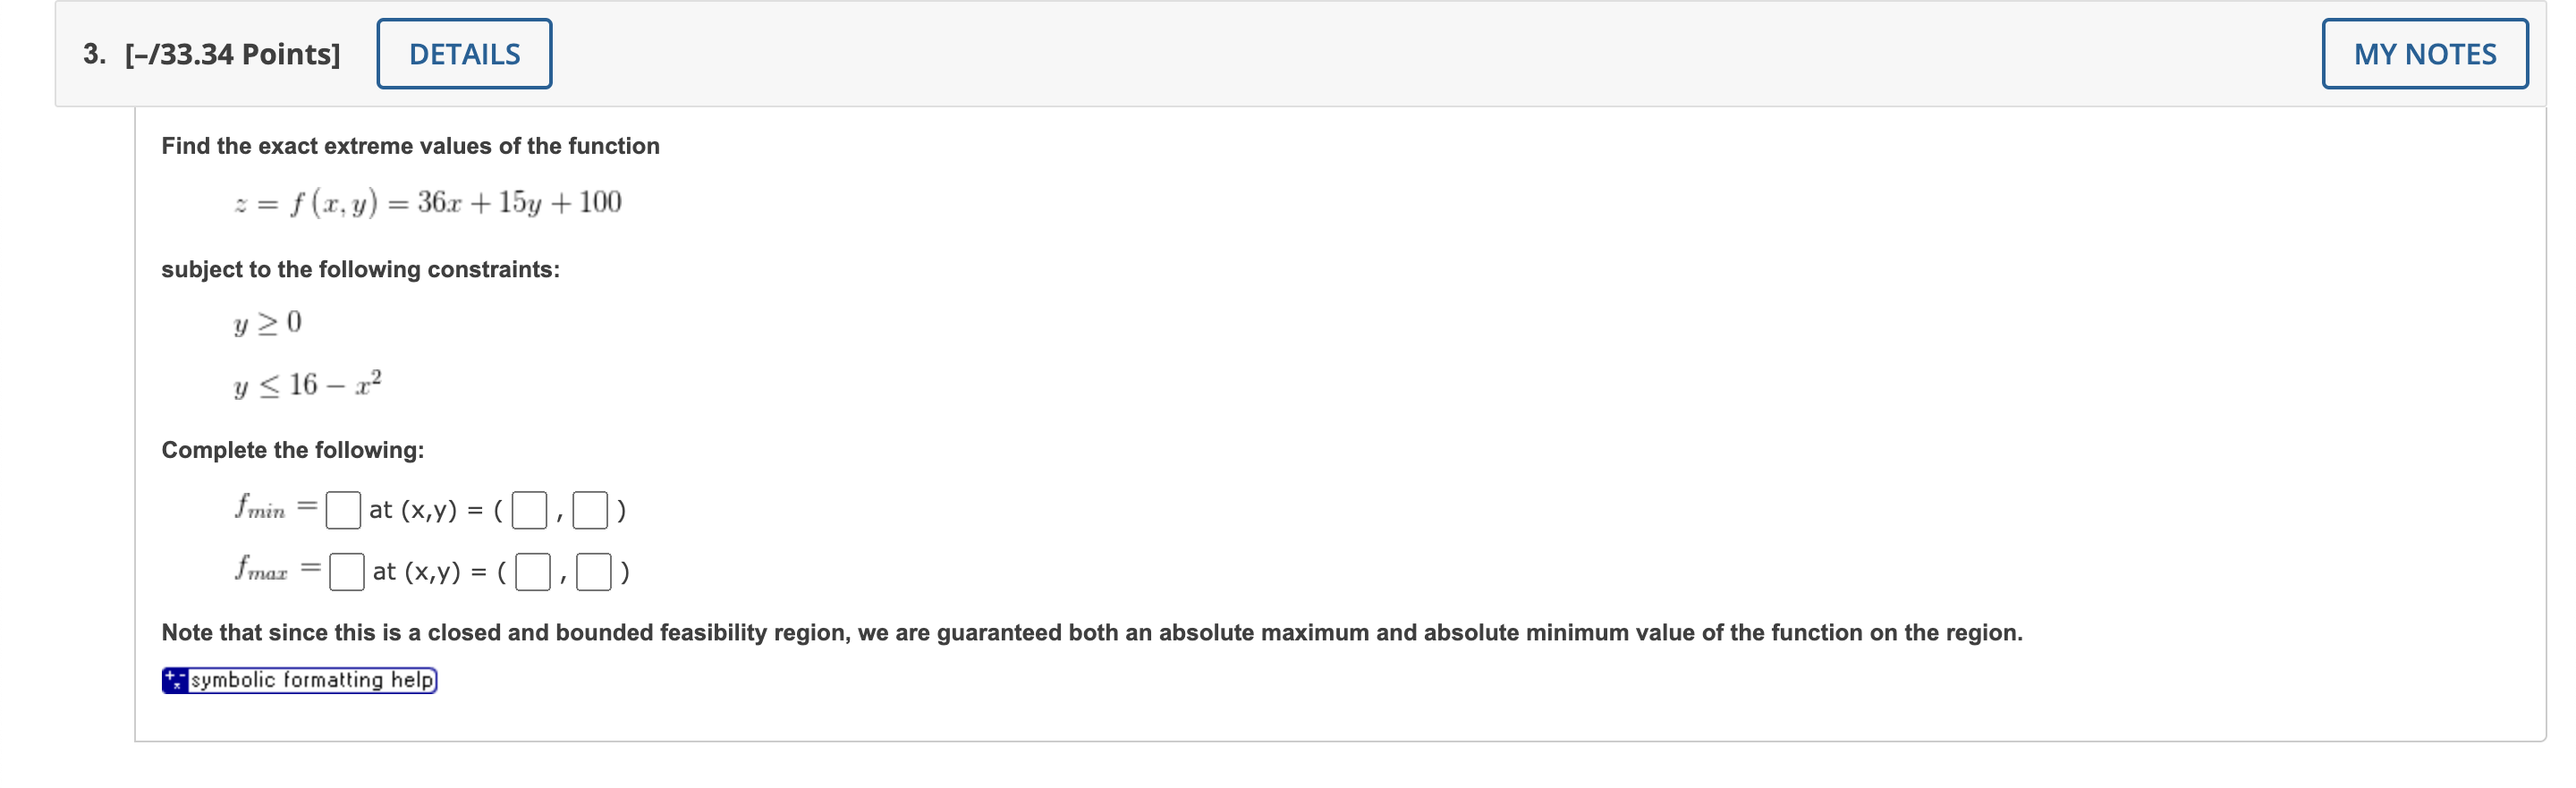Viewport: 2576px width, 788px height.
Task: Click the Complete the following heading
Action: coord(293,450)
